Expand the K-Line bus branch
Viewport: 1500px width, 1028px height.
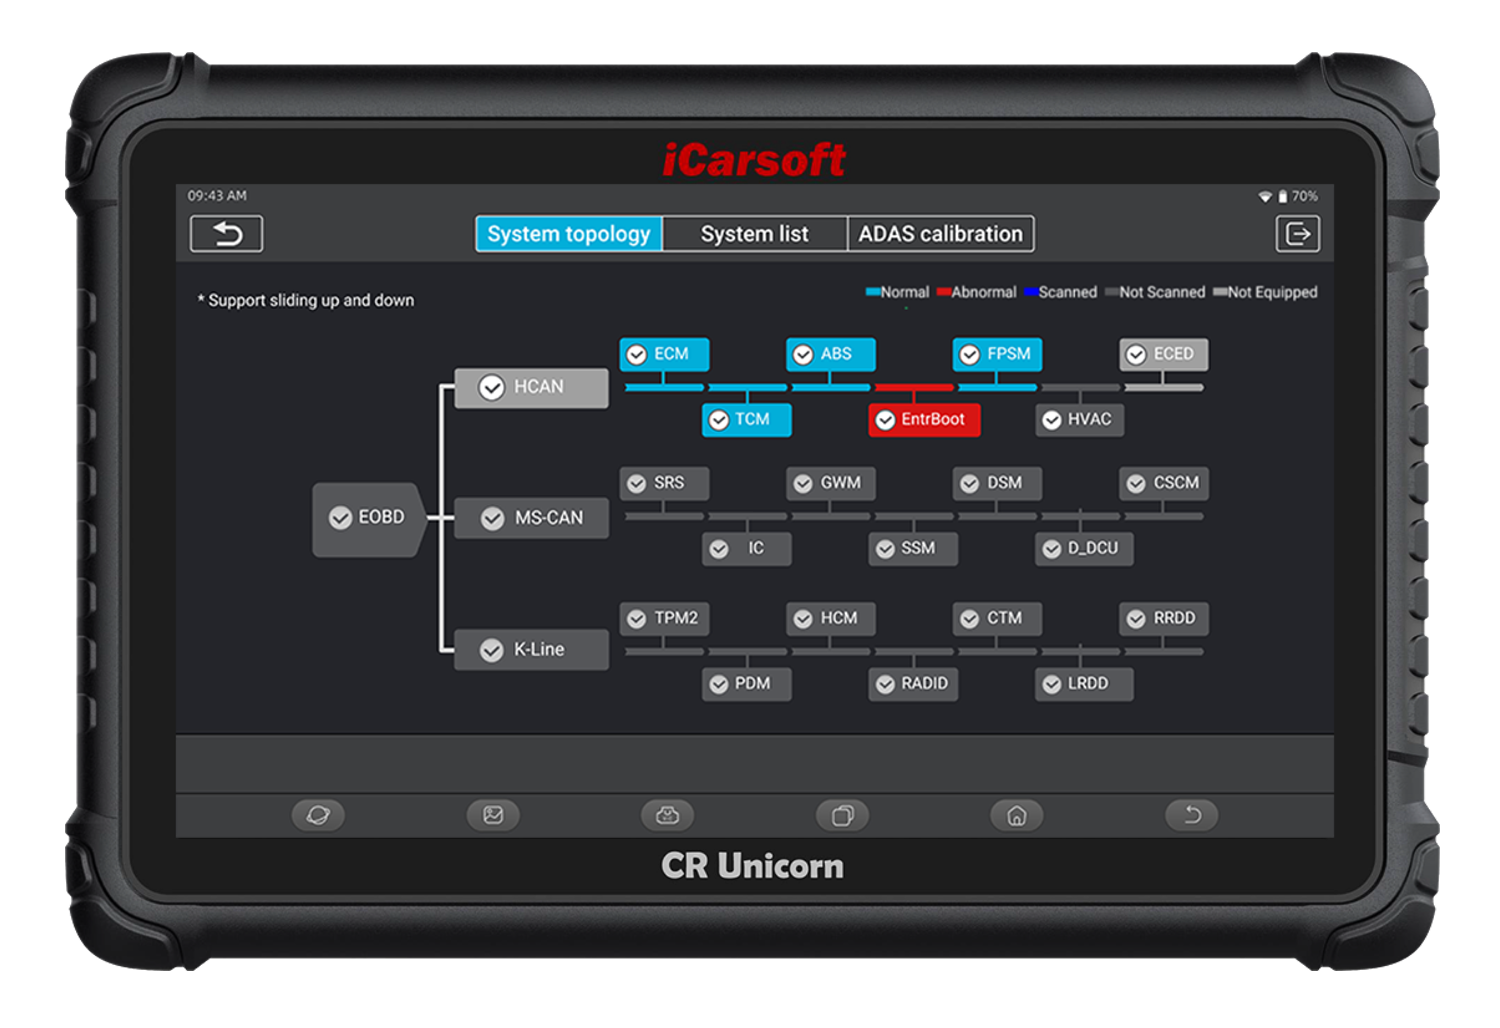coord(531,650)
